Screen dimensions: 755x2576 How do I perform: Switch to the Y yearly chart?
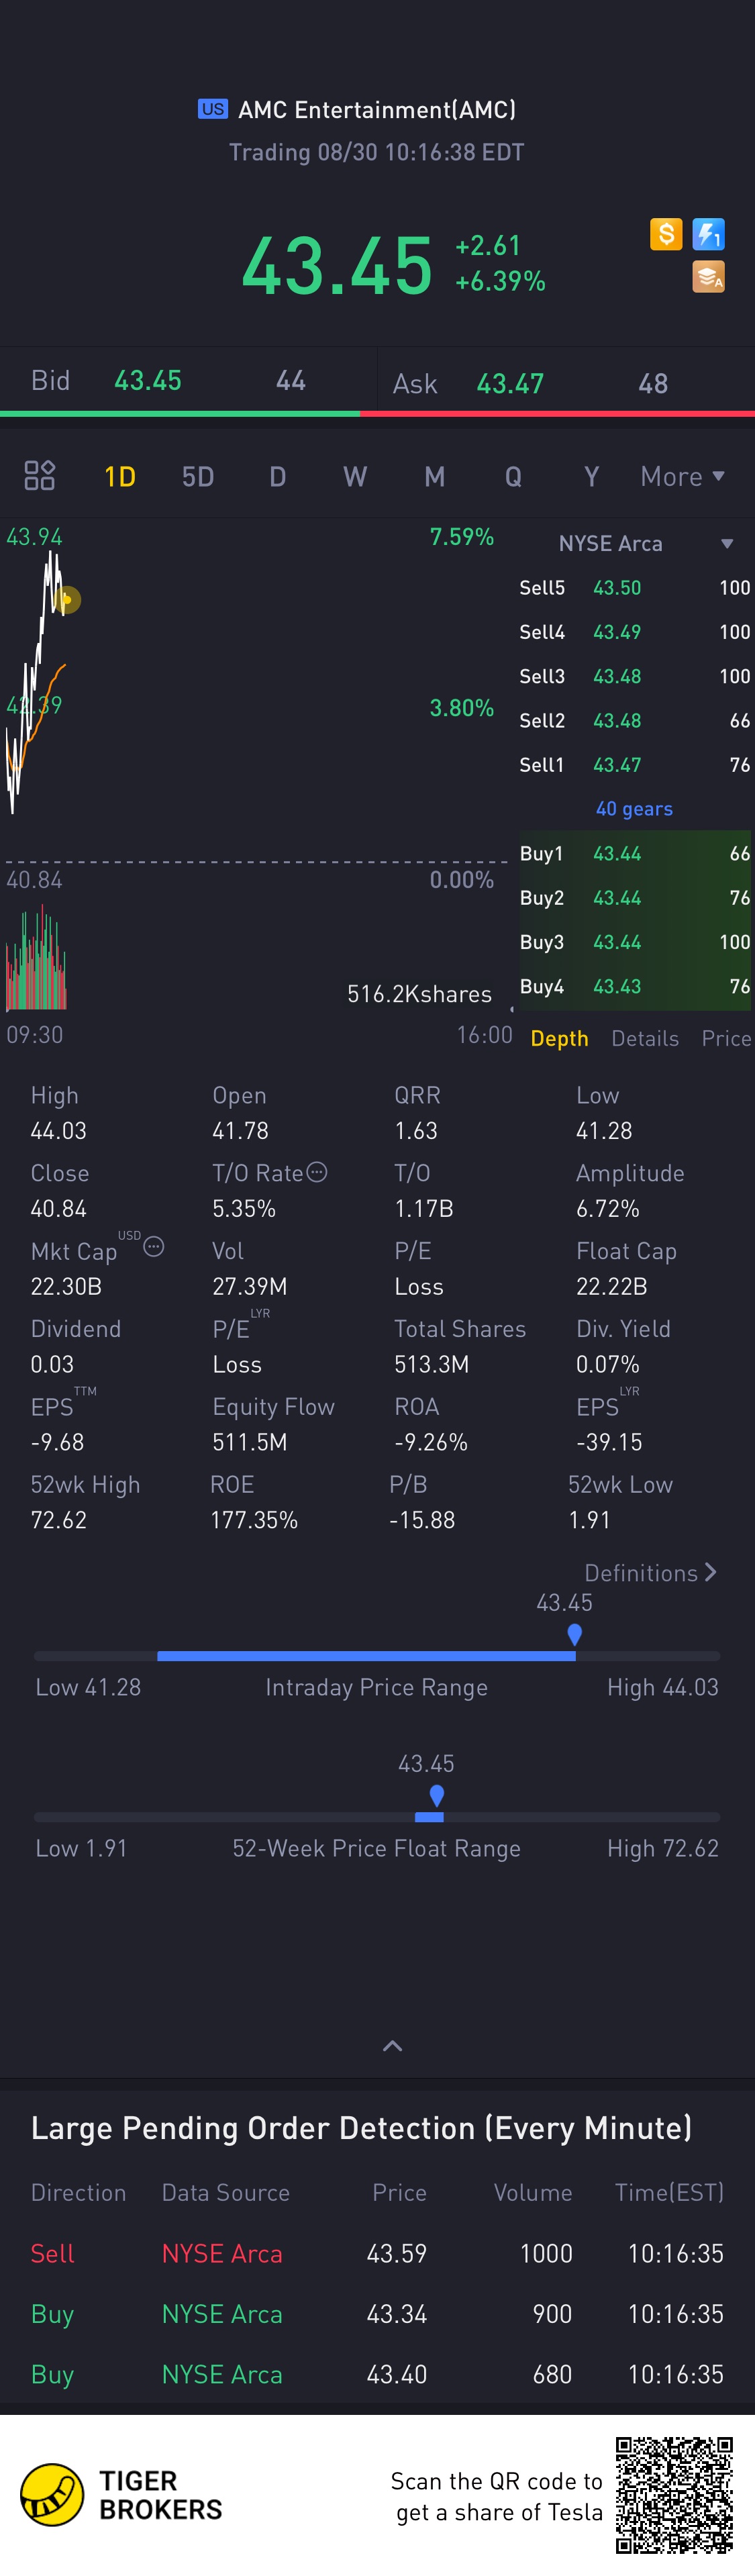pyautogui.click(x=592, y=477)
